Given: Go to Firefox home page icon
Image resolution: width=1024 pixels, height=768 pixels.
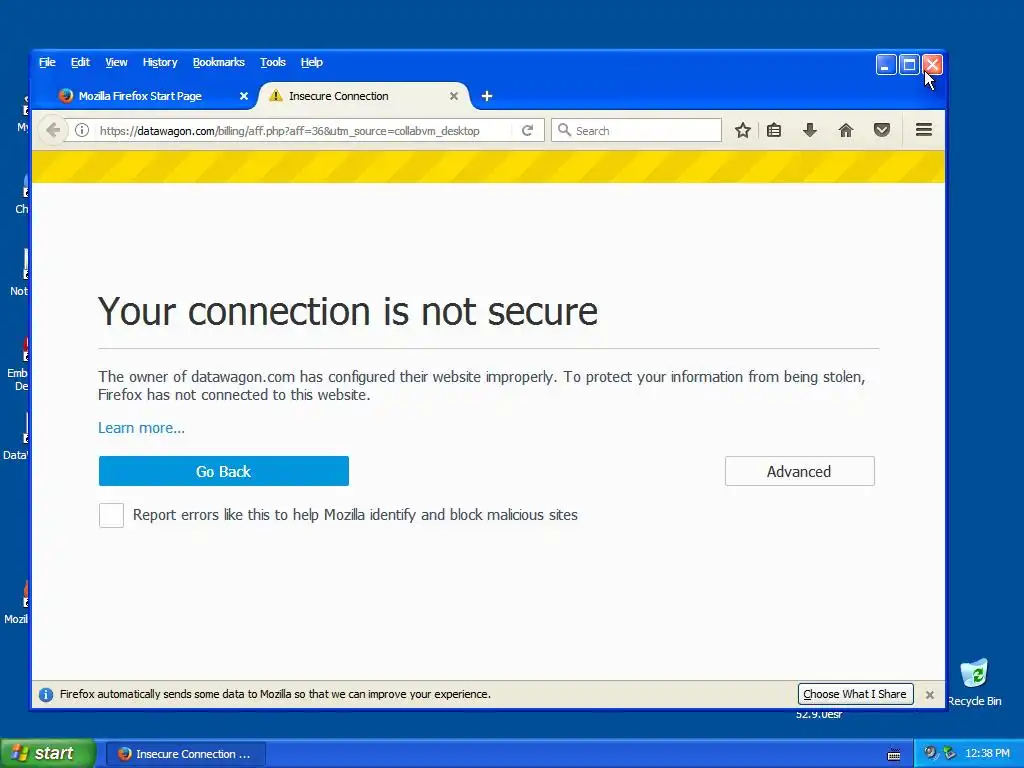Looking at the screenshot, I should pyautogui.click(x=846, y=130).
